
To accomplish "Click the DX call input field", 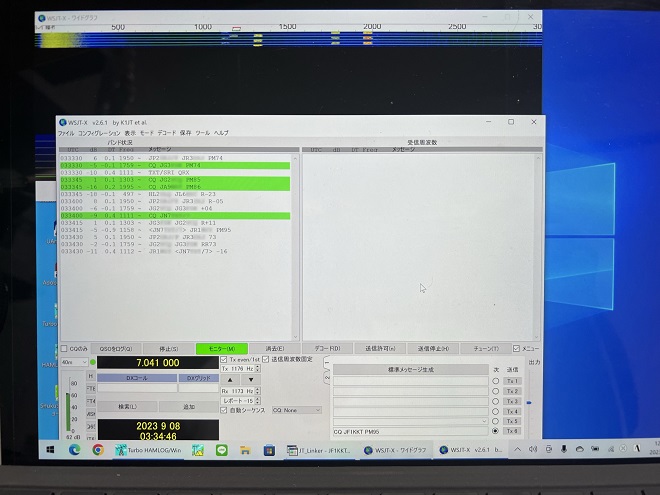I will point(137,388).
